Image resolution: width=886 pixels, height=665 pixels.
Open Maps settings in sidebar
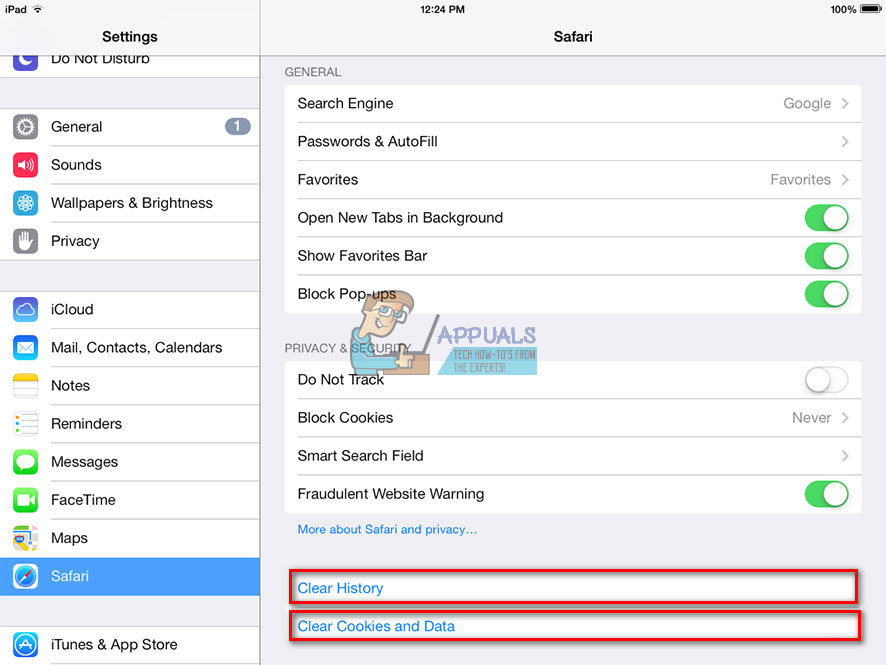[130, 538]
